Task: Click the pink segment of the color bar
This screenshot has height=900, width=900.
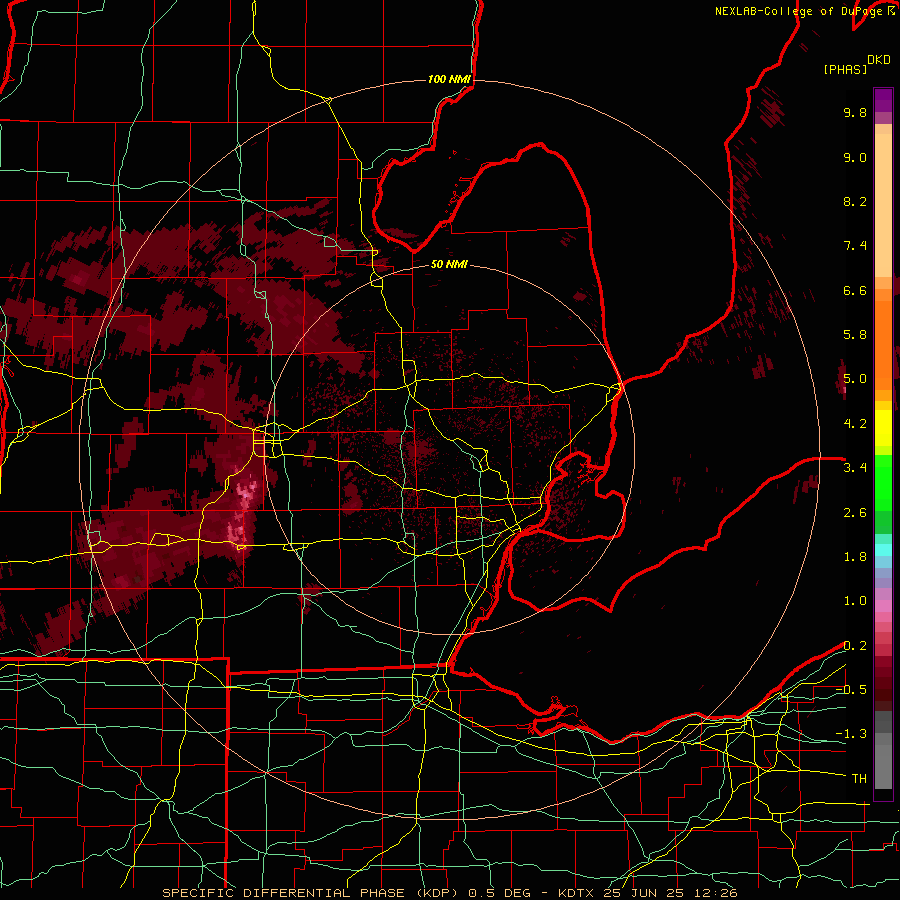Action: point(883,606)
